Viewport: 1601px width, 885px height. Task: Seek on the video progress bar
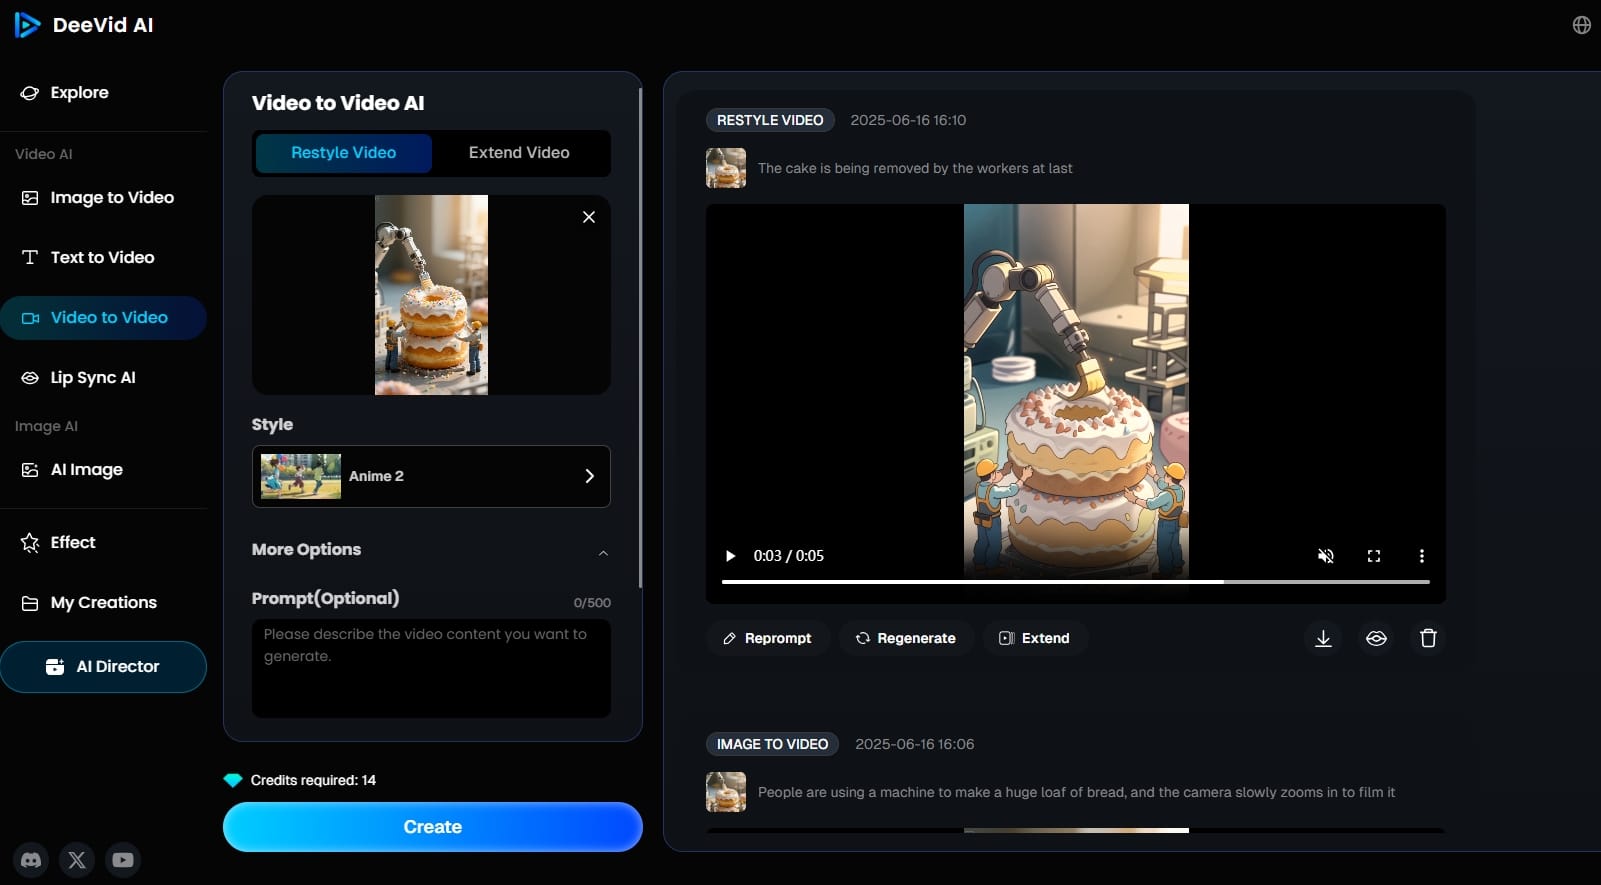(x=1076, y=581)
